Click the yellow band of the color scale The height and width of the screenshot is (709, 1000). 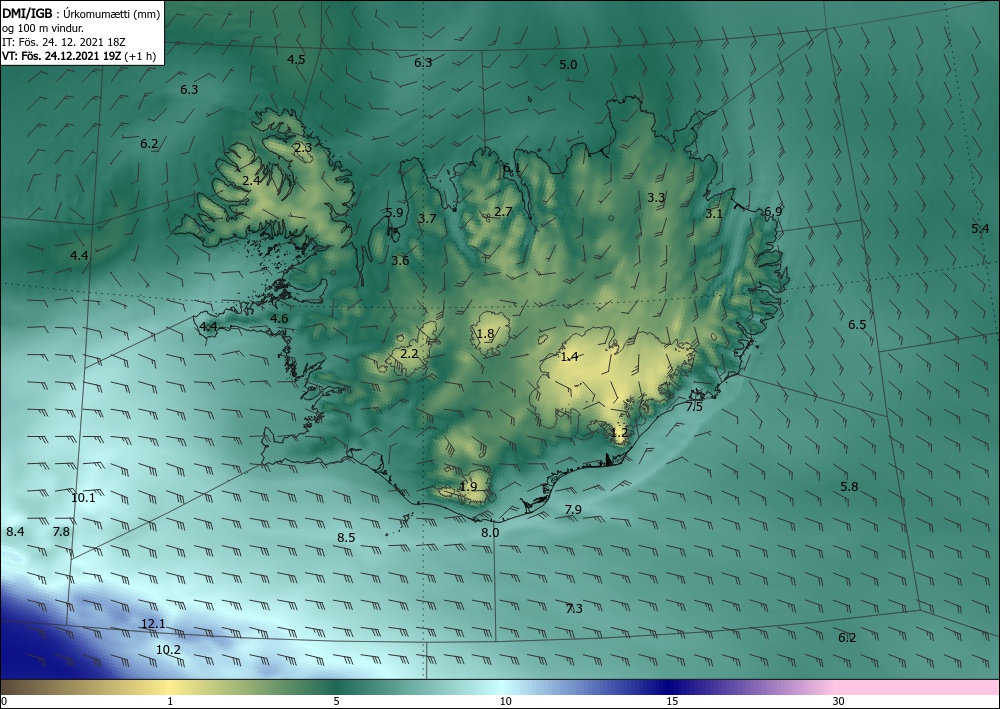tap(170, 687)
